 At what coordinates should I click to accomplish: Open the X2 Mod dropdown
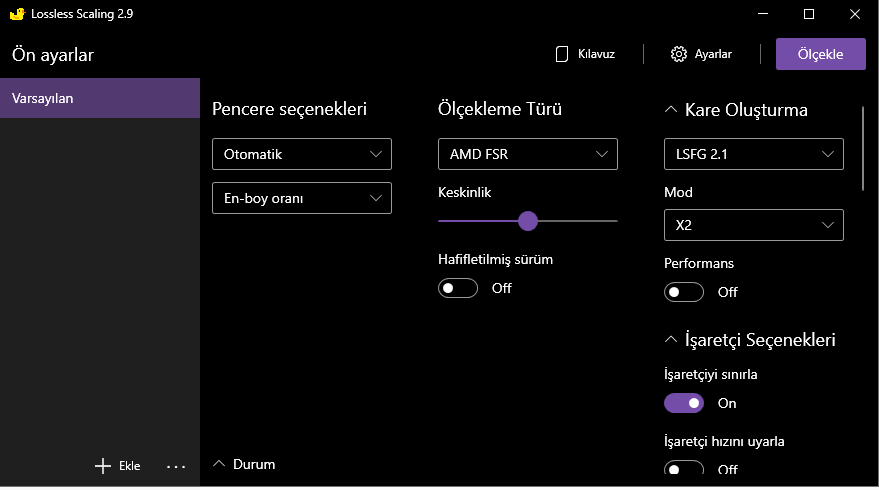click(x=753, y=225)
